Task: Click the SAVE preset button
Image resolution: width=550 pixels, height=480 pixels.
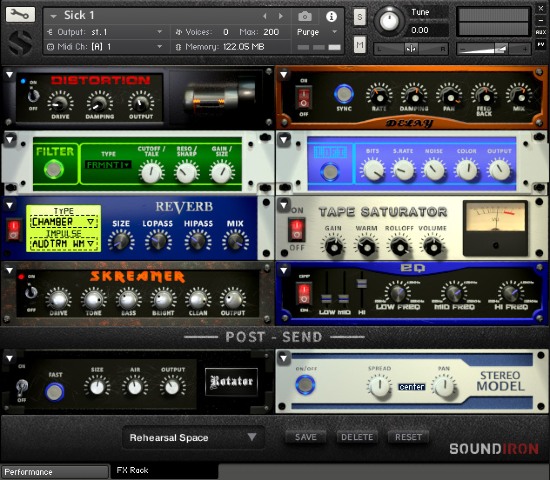Action: tap(306, 437)
